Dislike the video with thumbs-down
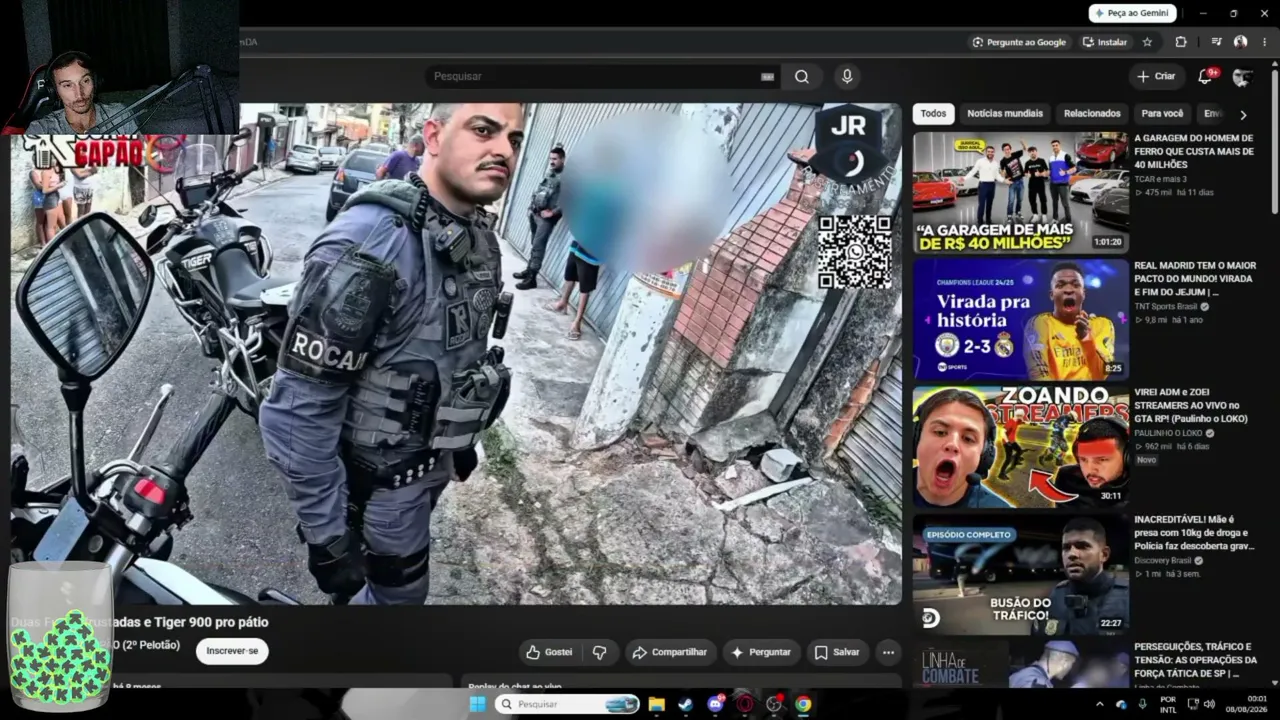This screenshot has width=1280, height=720. (599, 652)
